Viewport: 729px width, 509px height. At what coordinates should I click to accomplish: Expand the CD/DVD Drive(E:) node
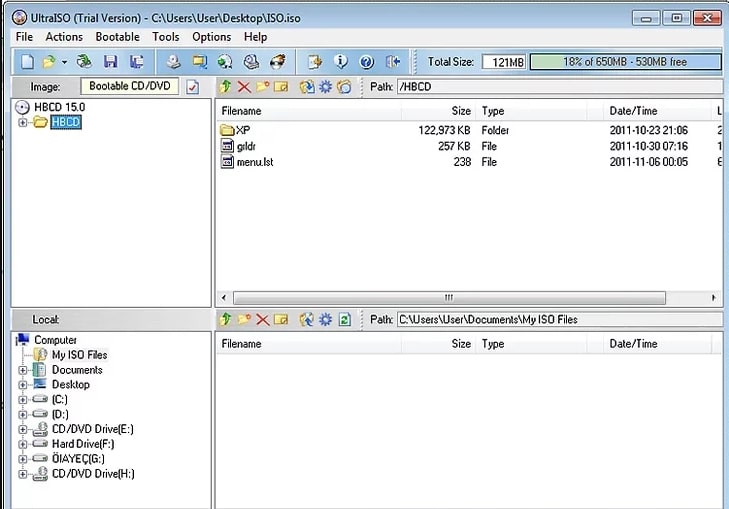(22, 430)
